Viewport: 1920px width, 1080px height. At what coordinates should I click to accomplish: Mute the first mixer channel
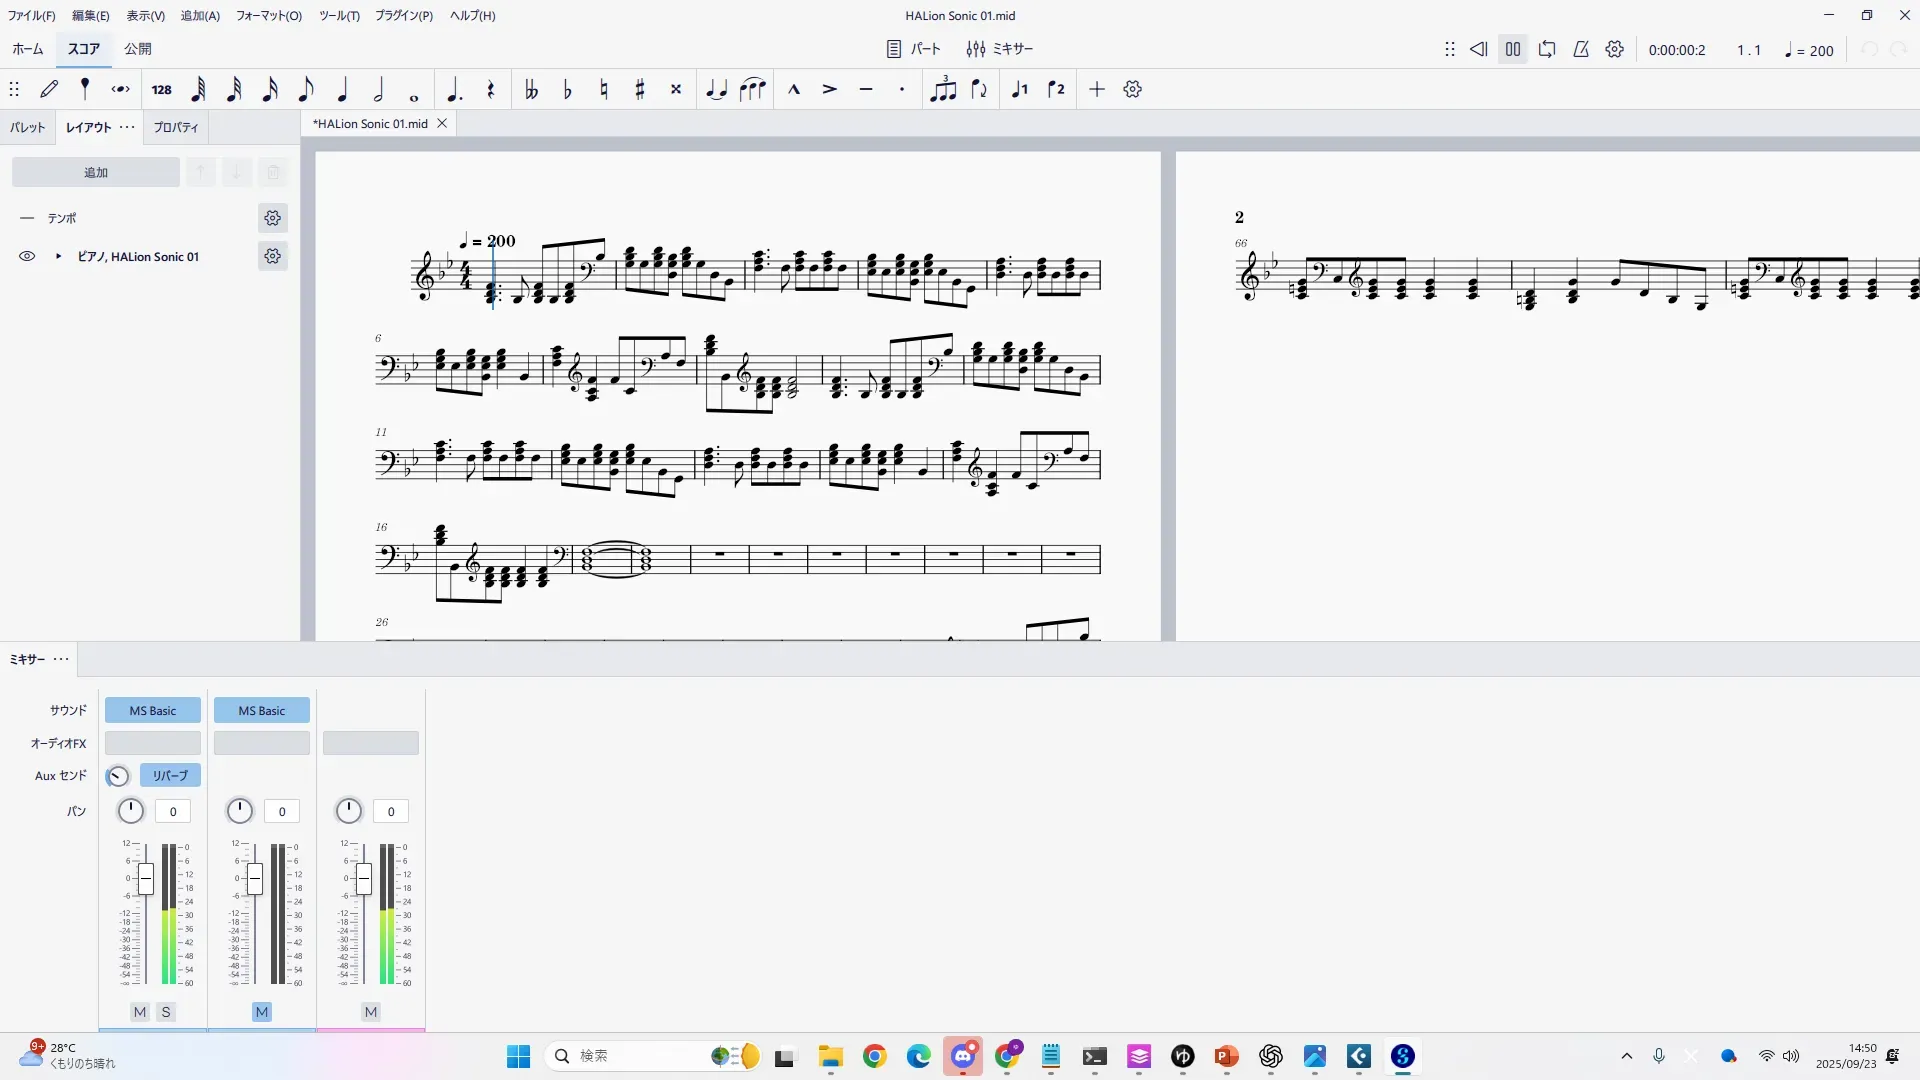pos(140,1012)
